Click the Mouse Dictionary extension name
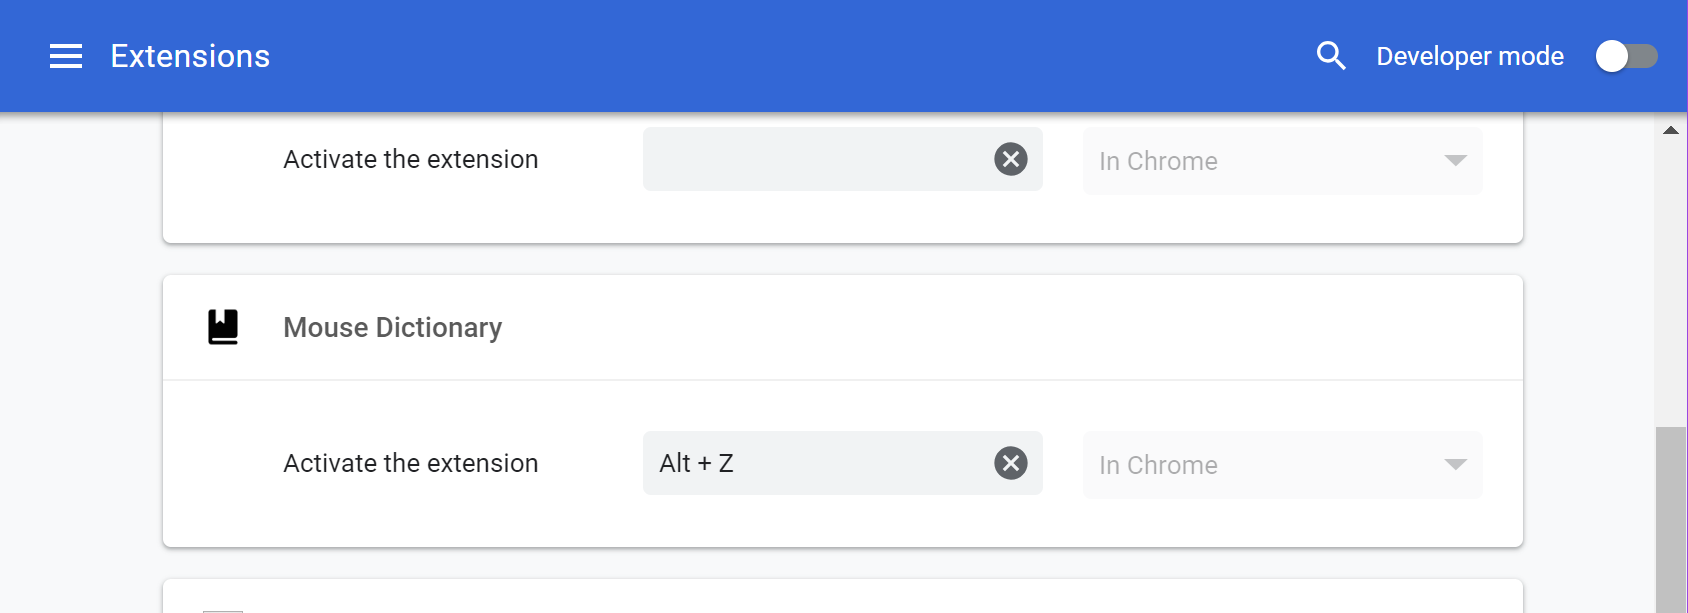The width and height of the screenshot is (1688, 613). (x=392, y=326)
